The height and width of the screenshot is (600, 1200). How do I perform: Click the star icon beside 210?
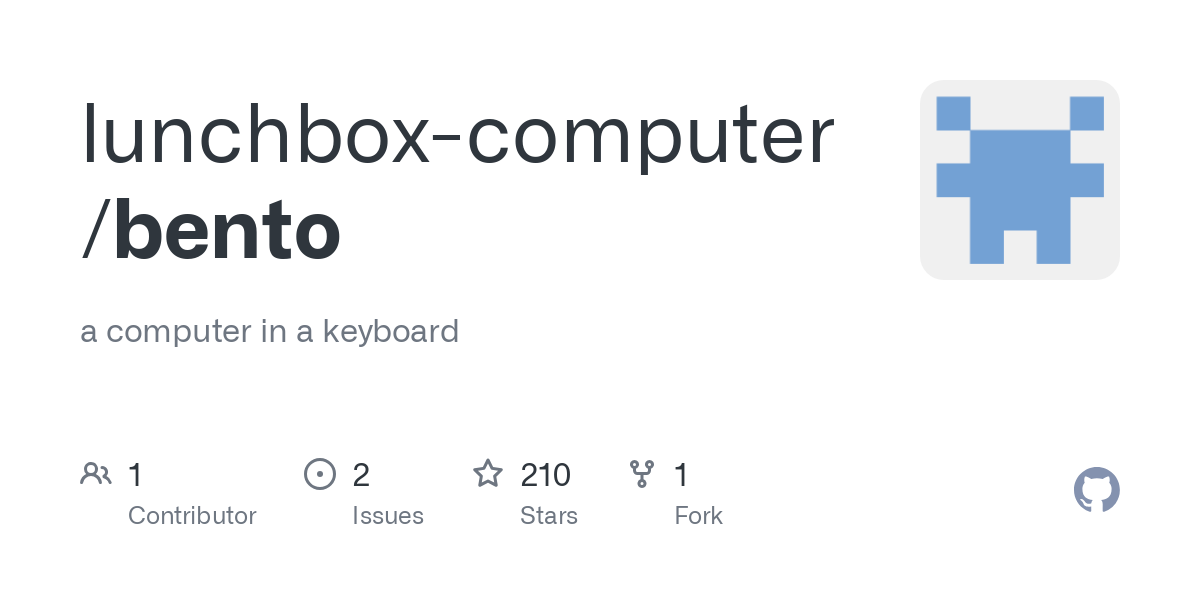pyautogui.click(x=487, y=474)
